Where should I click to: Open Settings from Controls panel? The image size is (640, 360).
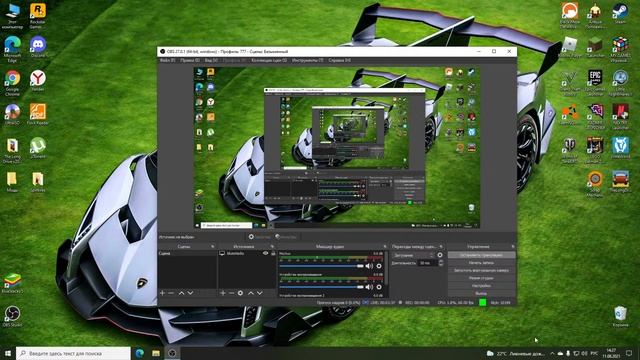point(481,286)
